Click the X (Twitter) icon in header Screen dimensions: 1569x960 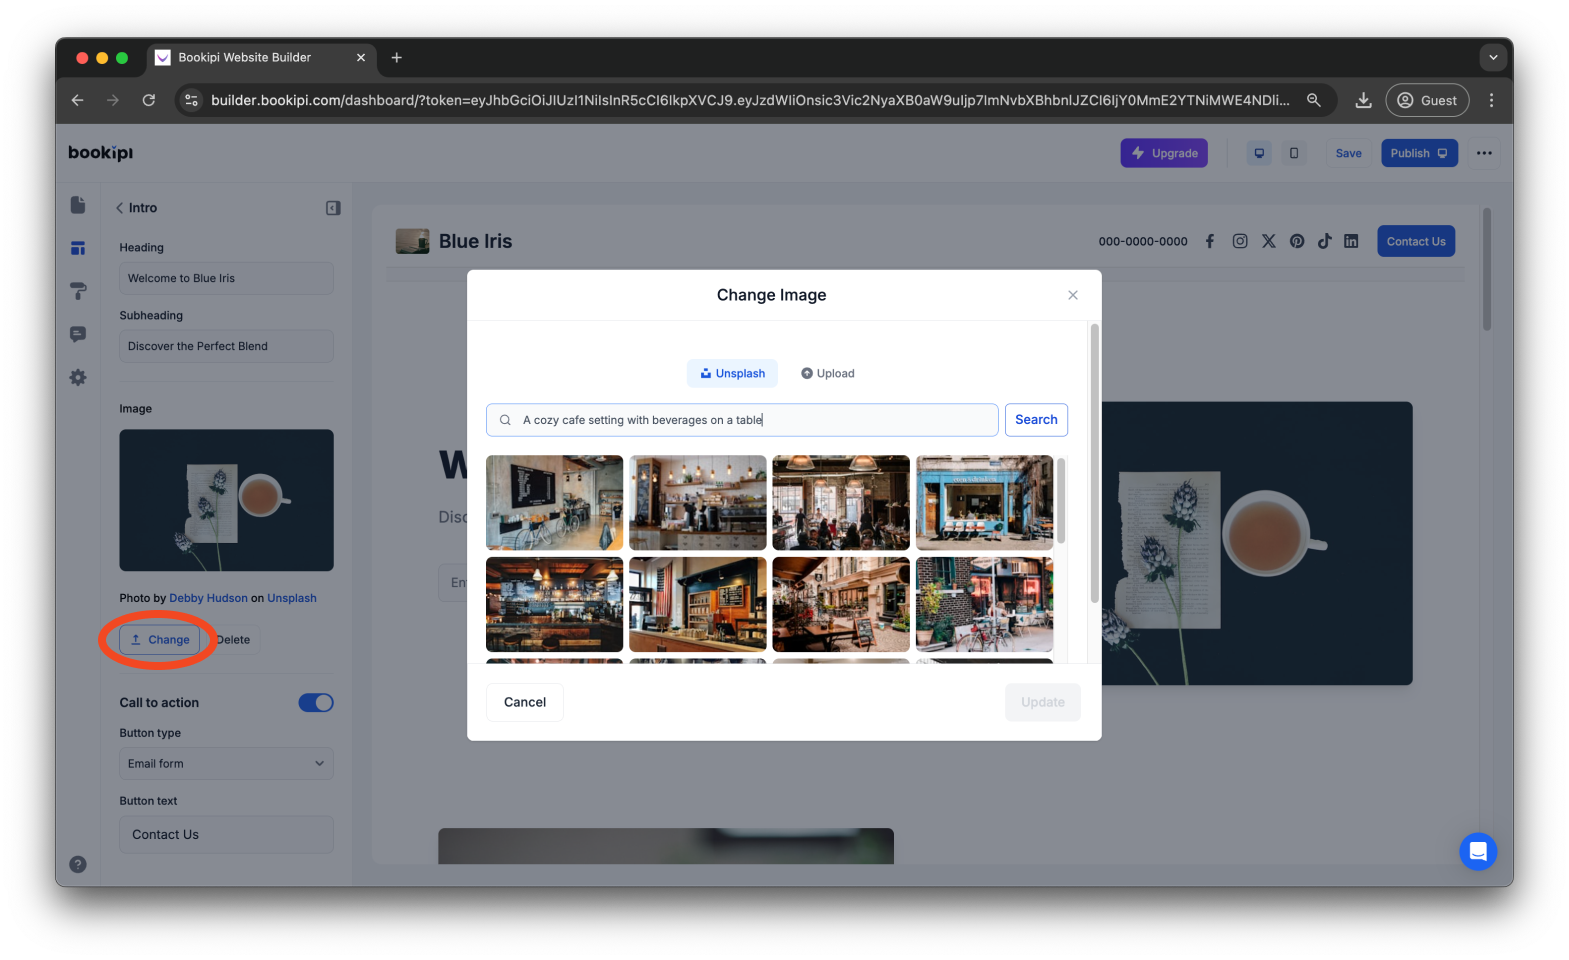pyautogui.click(x=1269, y=241)
